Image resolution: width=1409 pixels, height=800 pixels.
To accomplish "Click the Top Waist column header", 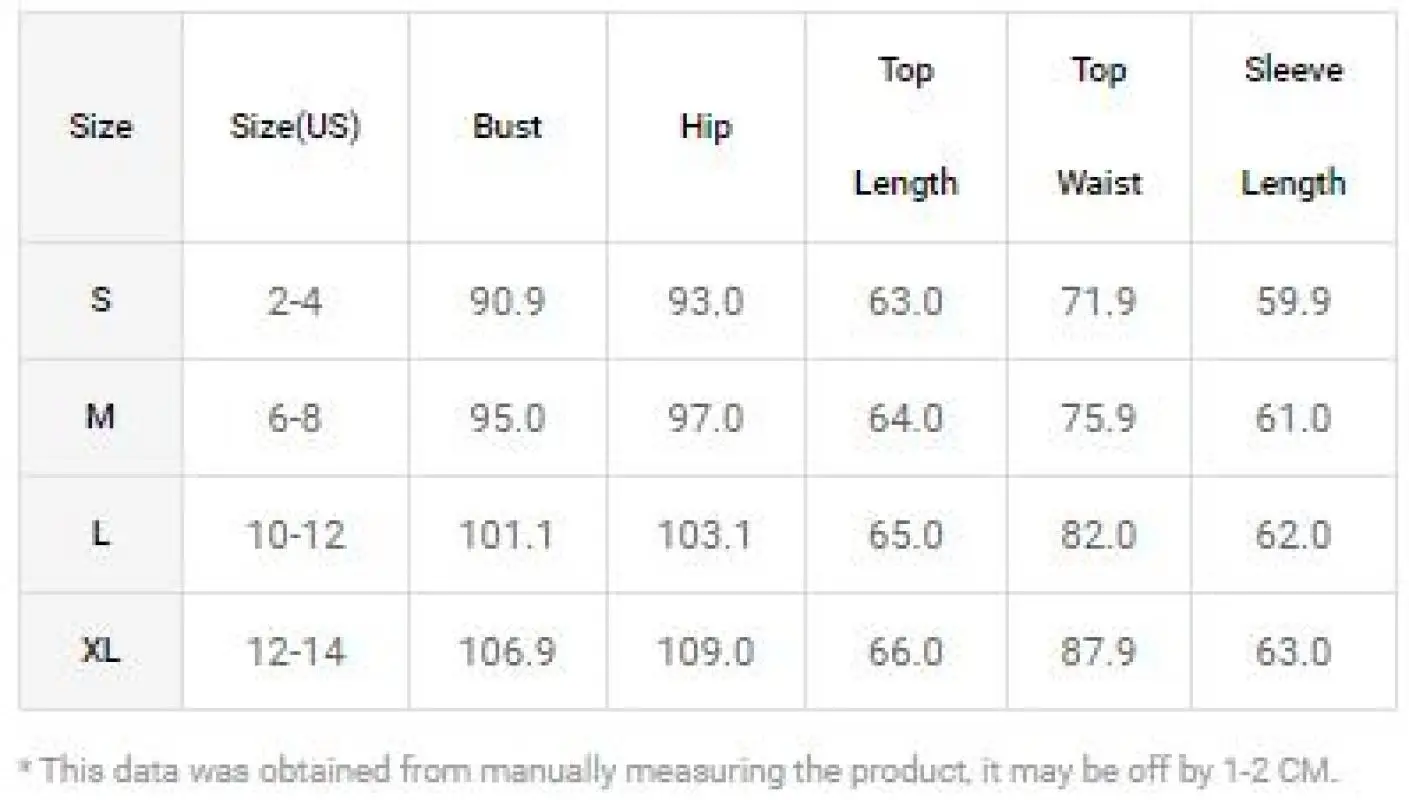I will click(x=1098, y=126).
